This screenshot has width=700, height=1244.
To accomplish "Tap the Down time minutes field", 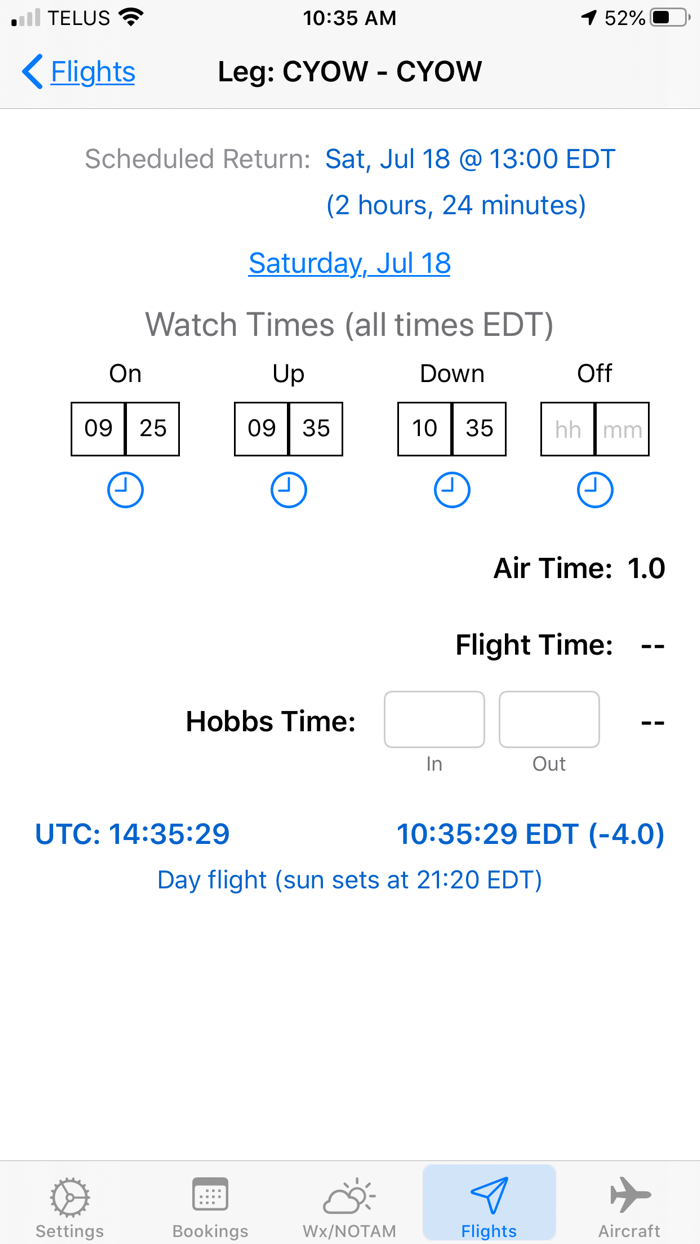I will (478, 428).
